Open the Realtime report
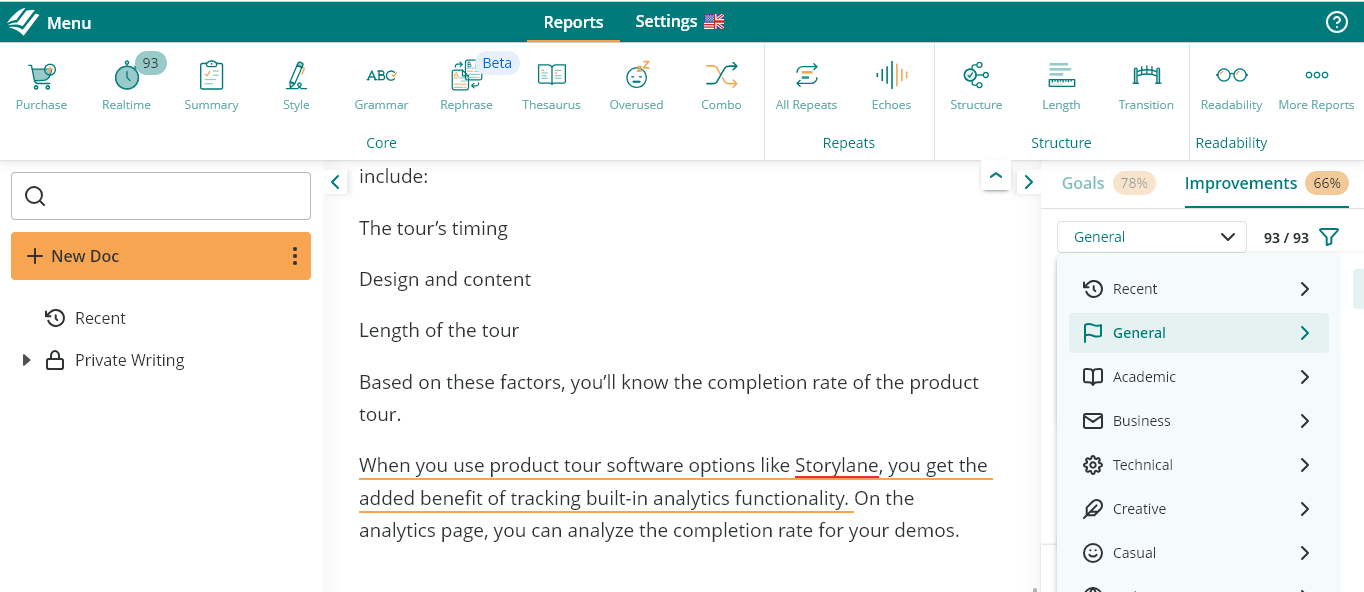Viewport: 1364px width, 592px height. point(127,84)
